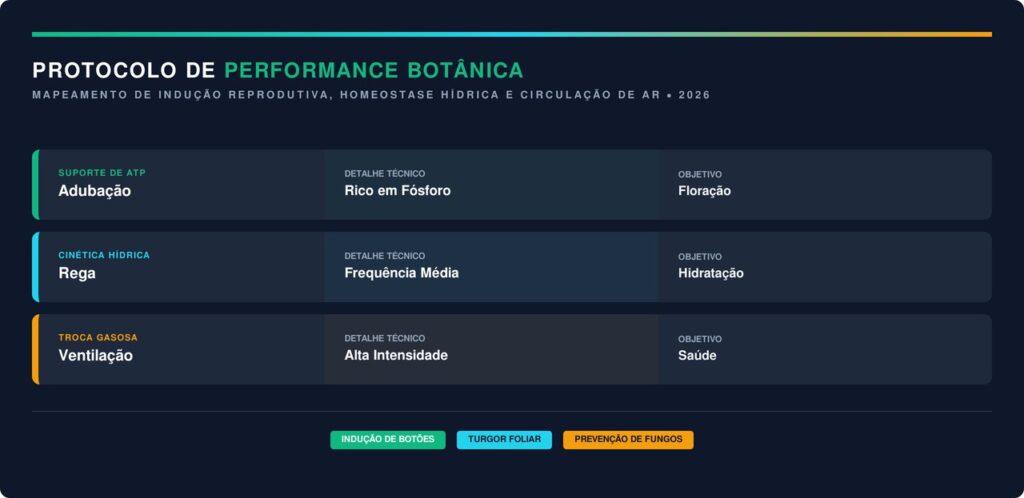Click the Floração objective value
The height and width of the screenshot is (498, 1024).
coord(704,191)
